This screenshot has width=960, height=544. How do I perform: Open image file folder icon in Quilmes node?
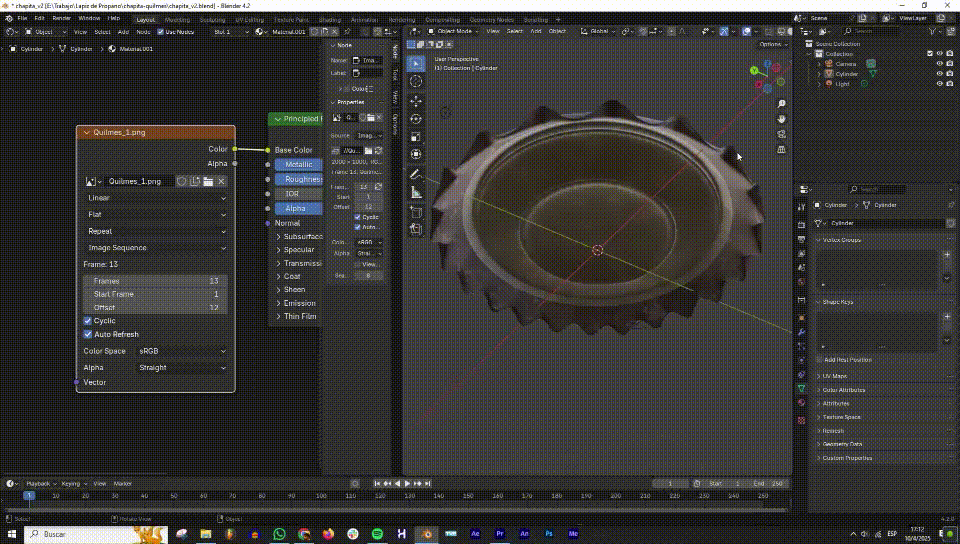click(208, 181)
